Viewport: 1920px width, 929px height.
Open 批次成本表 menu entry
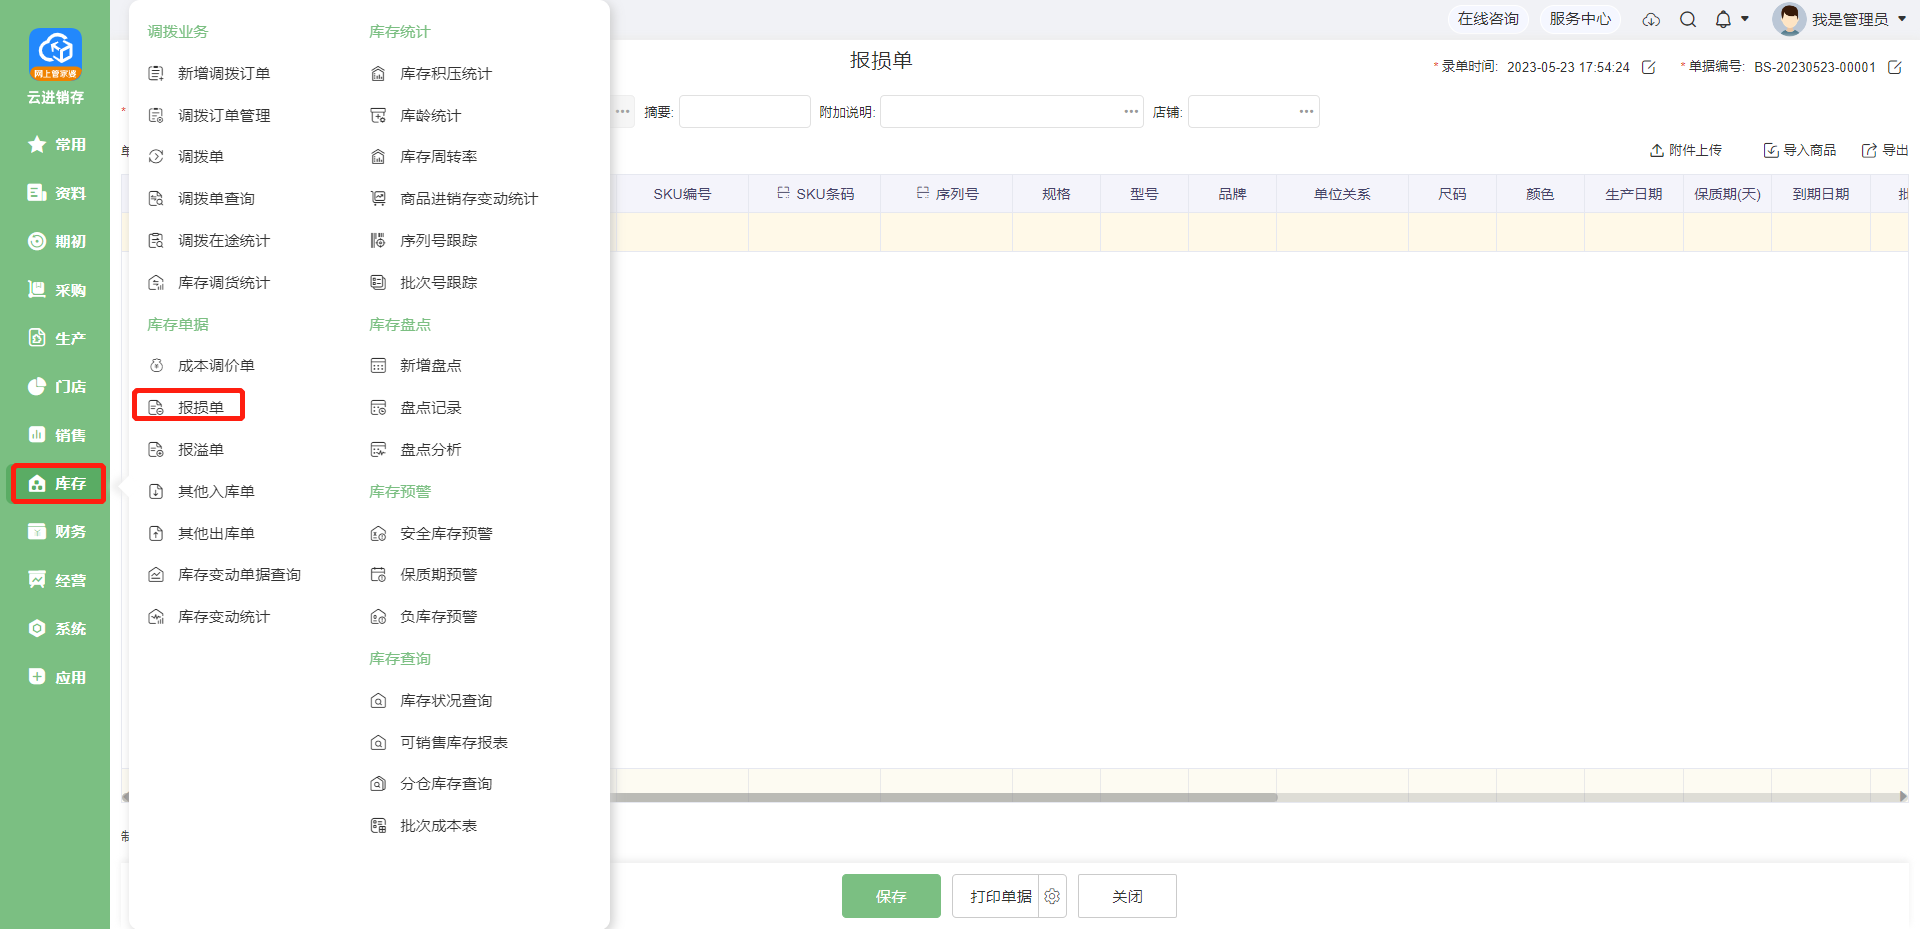click(424, 826)
